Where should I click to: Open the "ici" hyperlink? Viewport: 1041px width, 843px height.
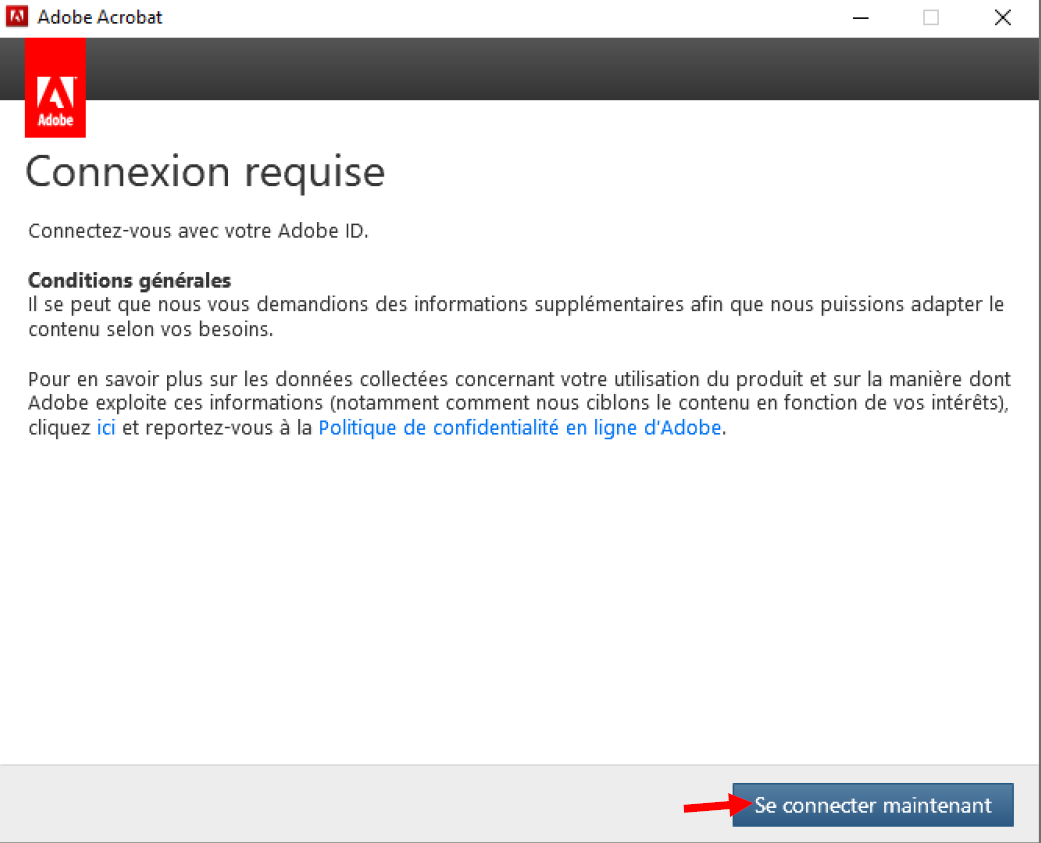[106, 428]
